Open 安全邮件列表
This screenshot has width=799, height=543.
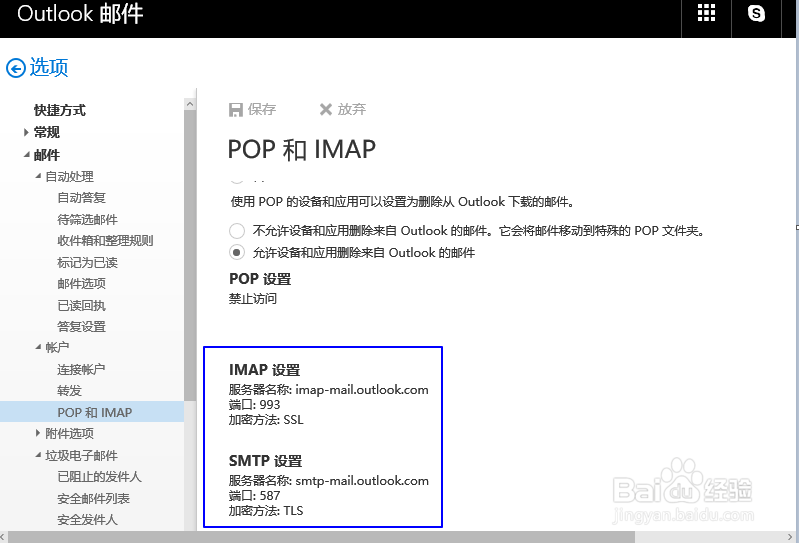(93, 499)
